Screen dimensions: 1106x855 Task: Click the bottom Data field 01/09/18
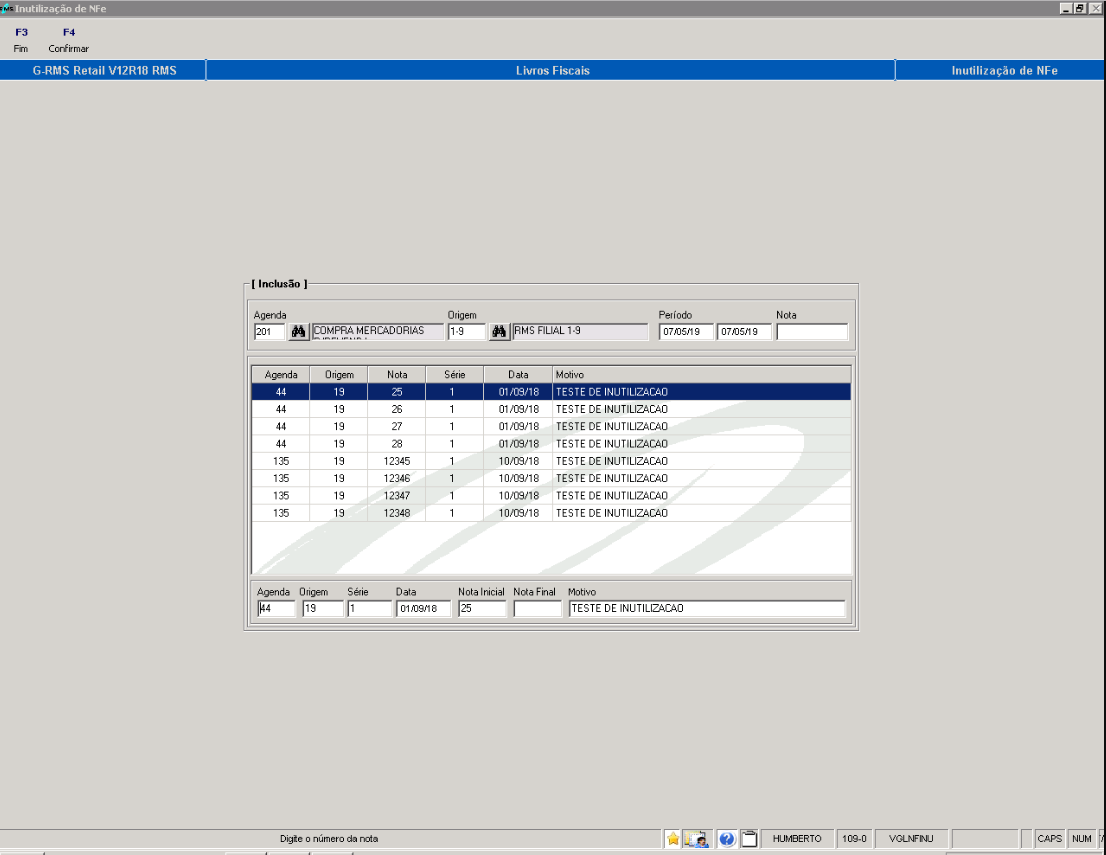423,609
